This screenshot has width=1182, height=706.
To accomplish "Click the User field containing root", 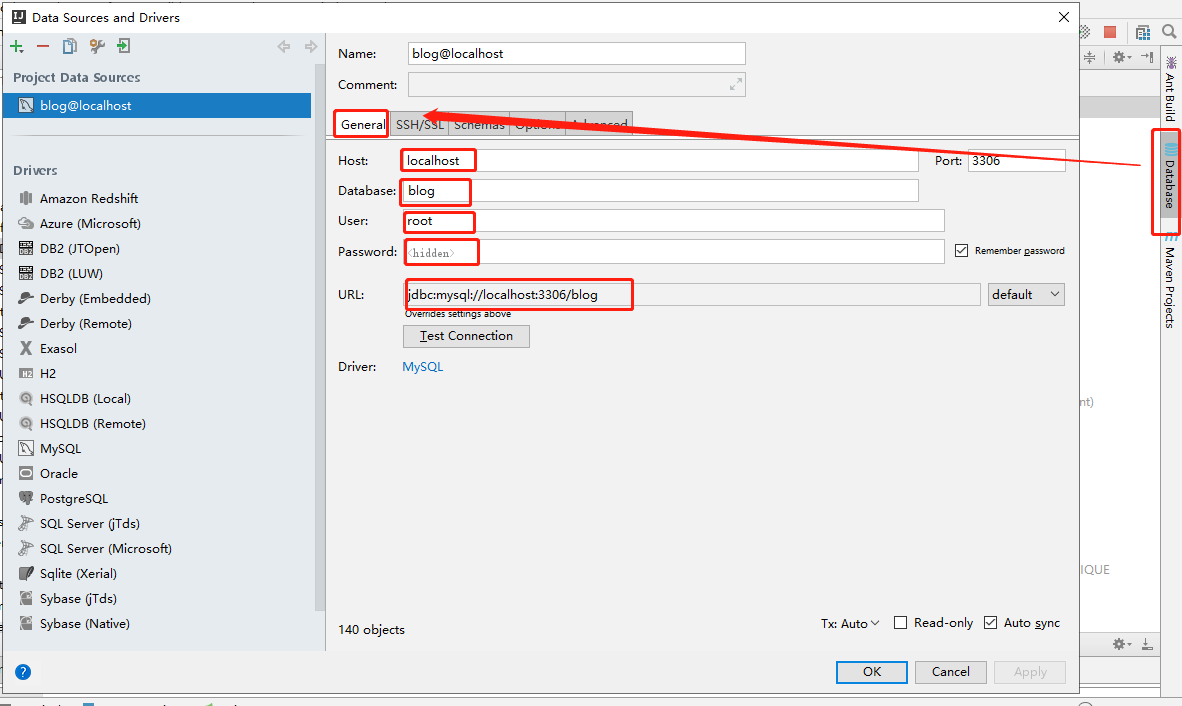I will (673, 221).
